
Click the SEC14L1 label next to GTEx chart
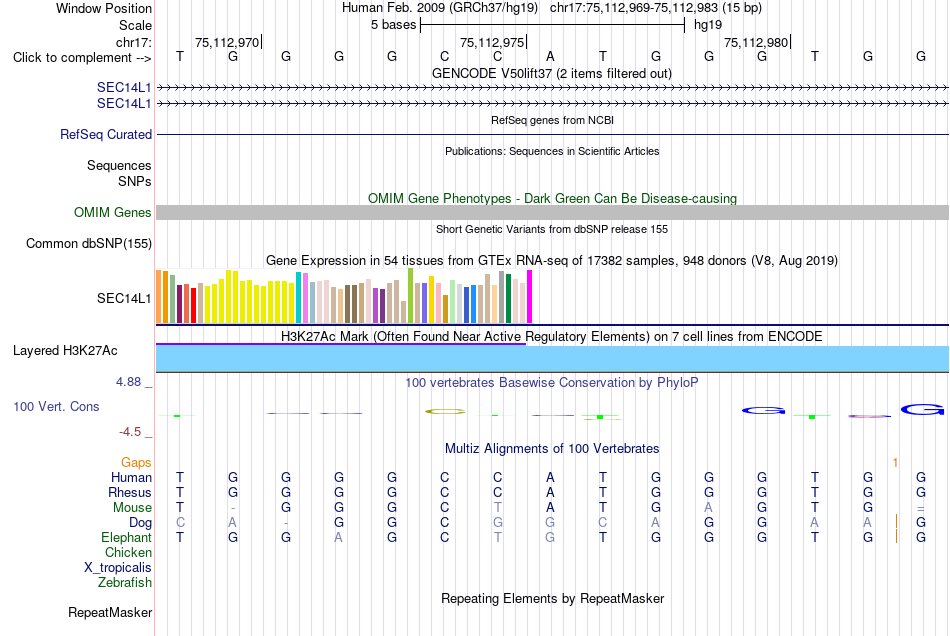124,298
